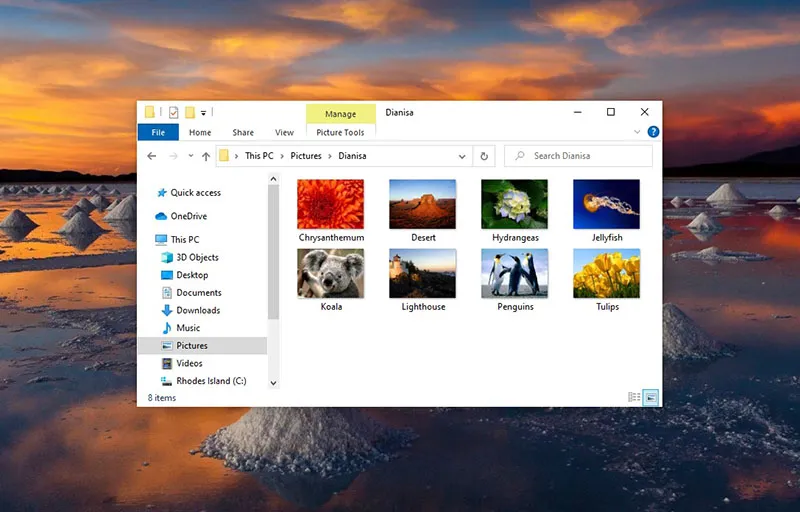Open the File menu
The width and height of the screenshot is (800, 512).
coord(158,132)
